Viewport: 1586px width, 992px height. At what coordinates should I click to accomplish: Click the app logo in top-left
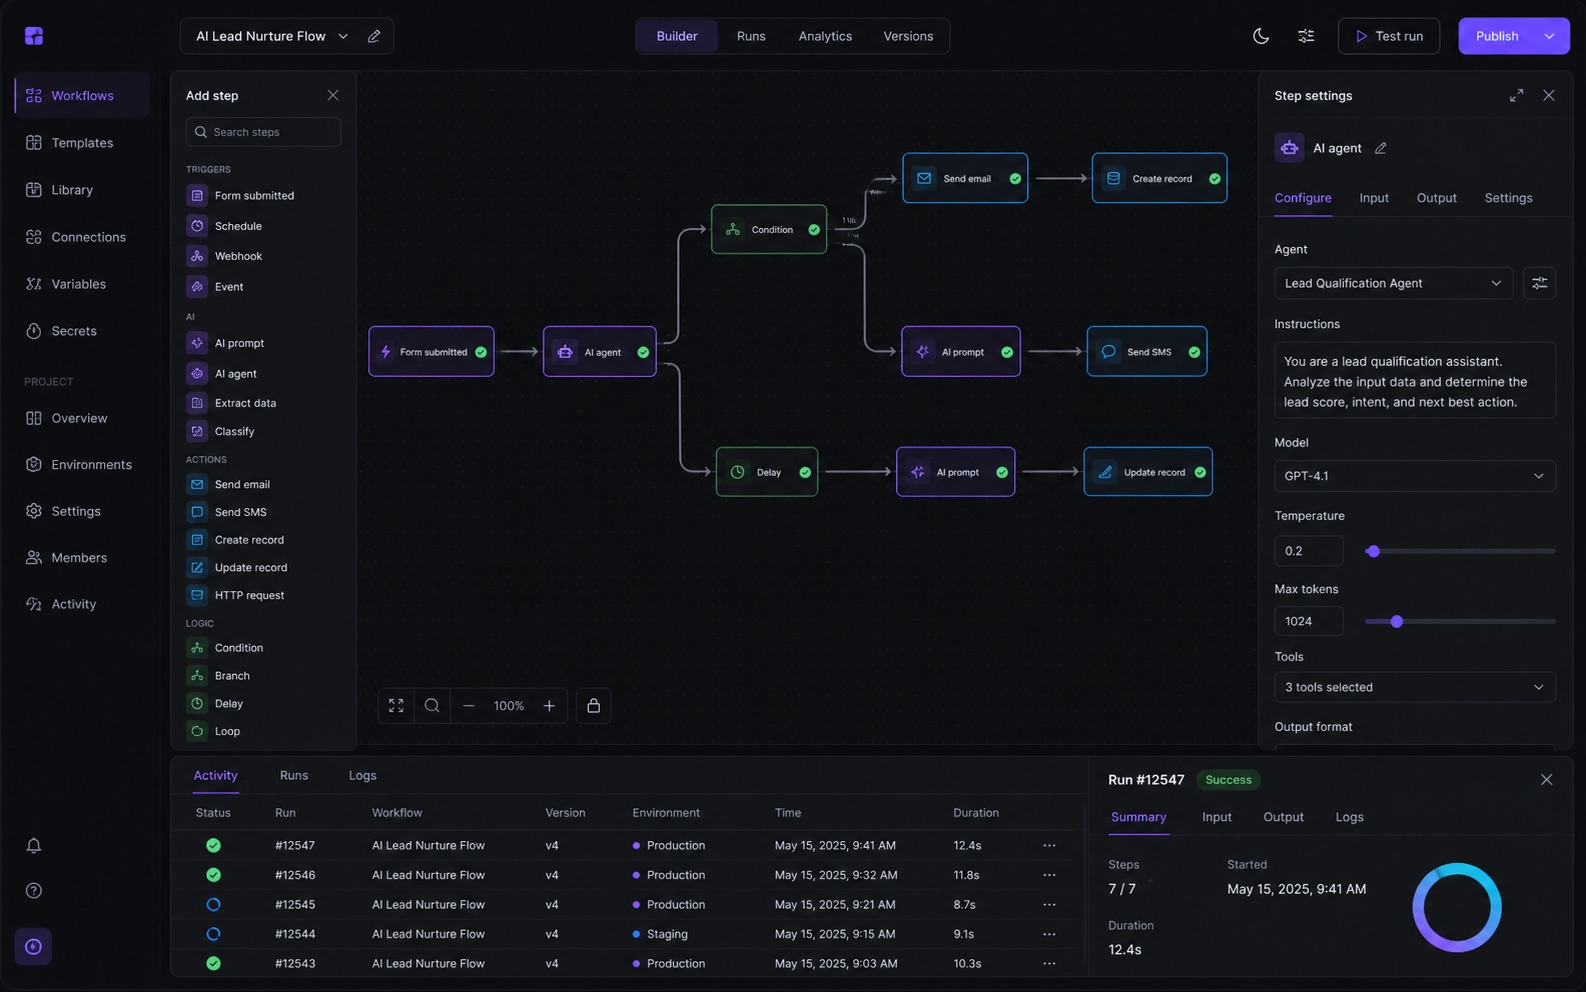[x=34, y=36]
